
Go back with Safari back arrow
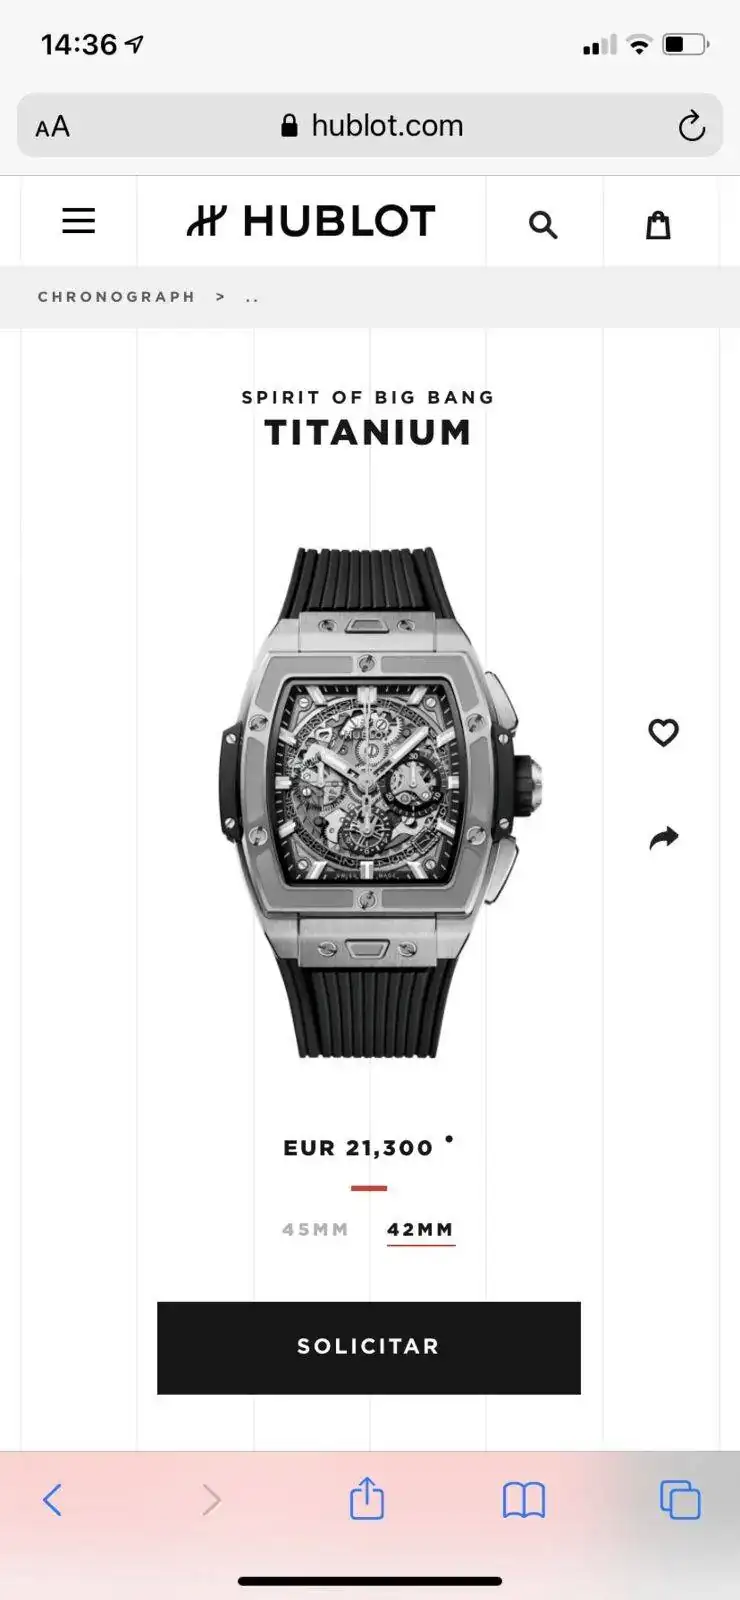[x=53, y=1499]
